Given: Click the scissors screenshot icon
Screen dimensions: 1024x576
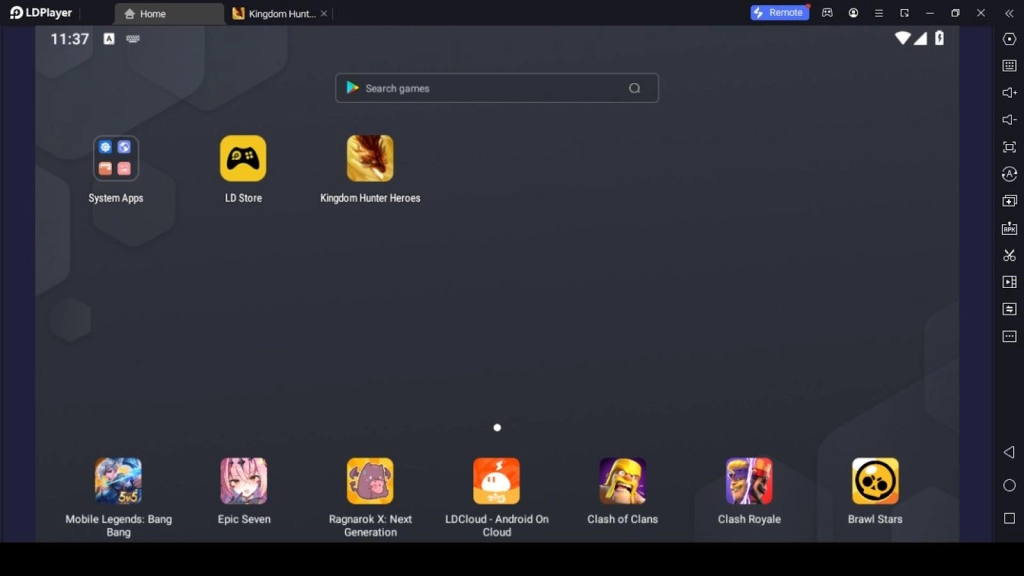Looking at the screenshot, I should (x=1009, y=255).
